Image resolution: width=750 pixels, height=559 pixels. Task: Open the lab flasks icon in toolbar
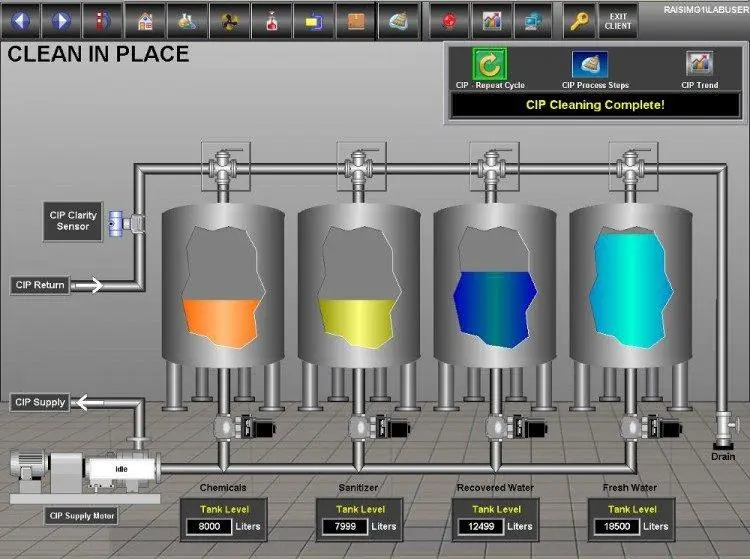point(187,21)
